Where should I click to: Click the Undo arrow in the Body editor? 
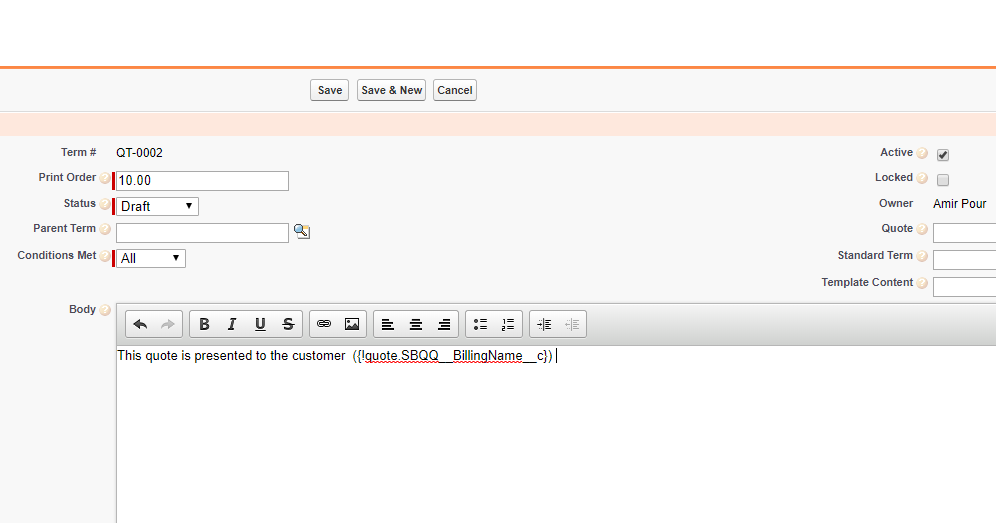point(140,325)
